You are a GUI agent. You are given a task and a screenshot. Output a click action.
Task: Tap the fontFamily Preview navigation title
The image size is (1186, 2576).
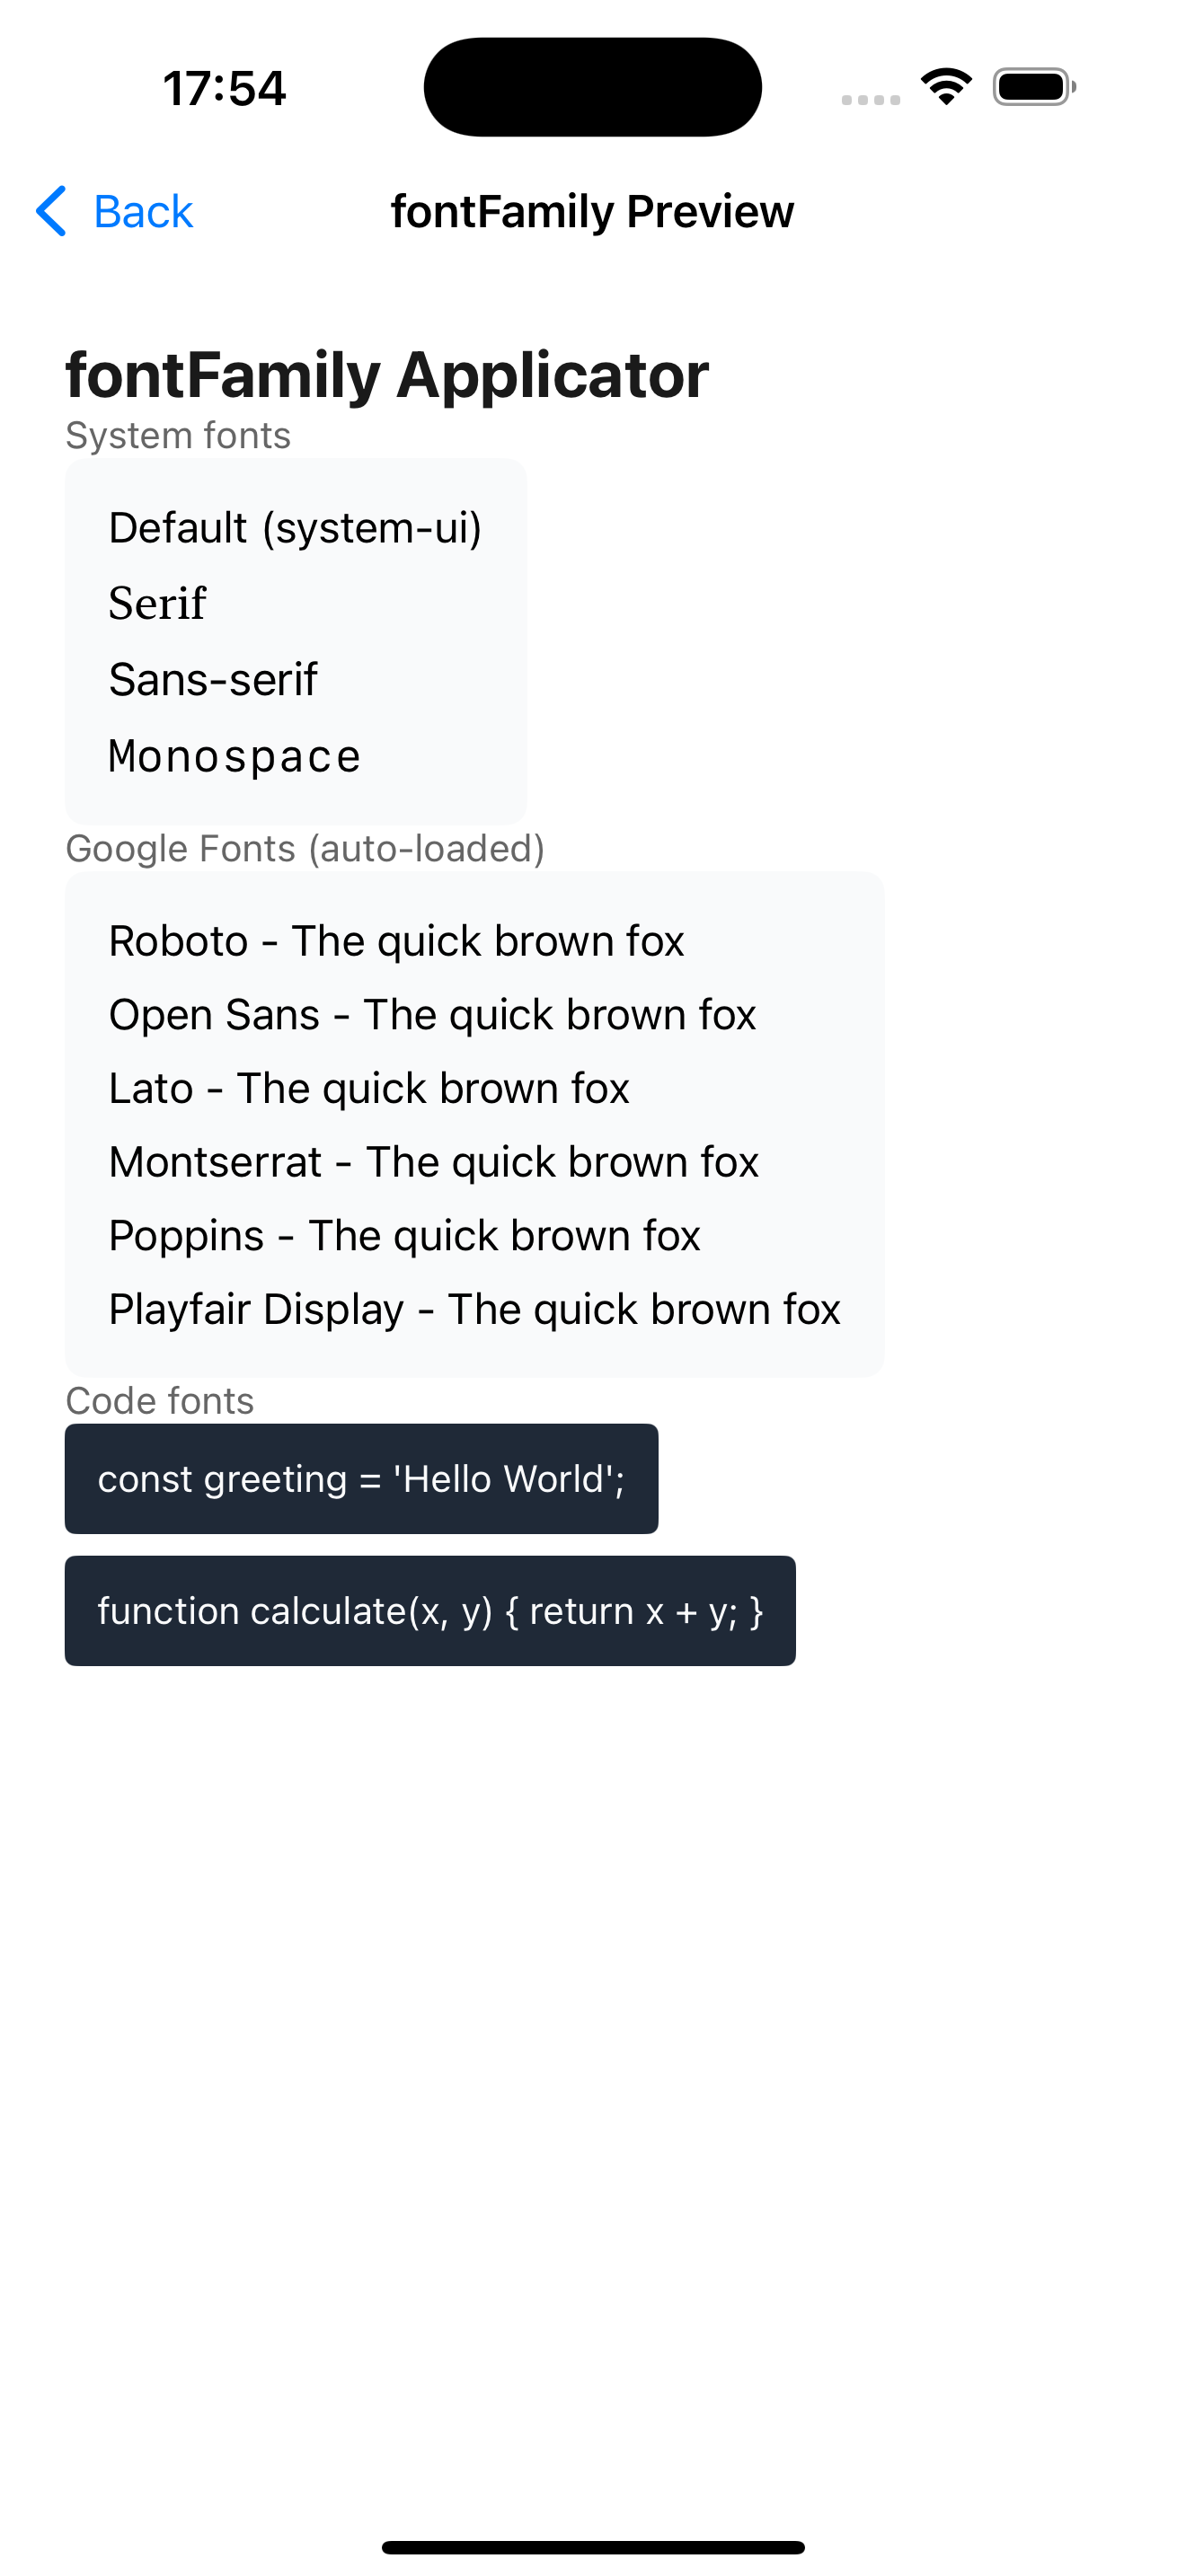pos(592,212)
